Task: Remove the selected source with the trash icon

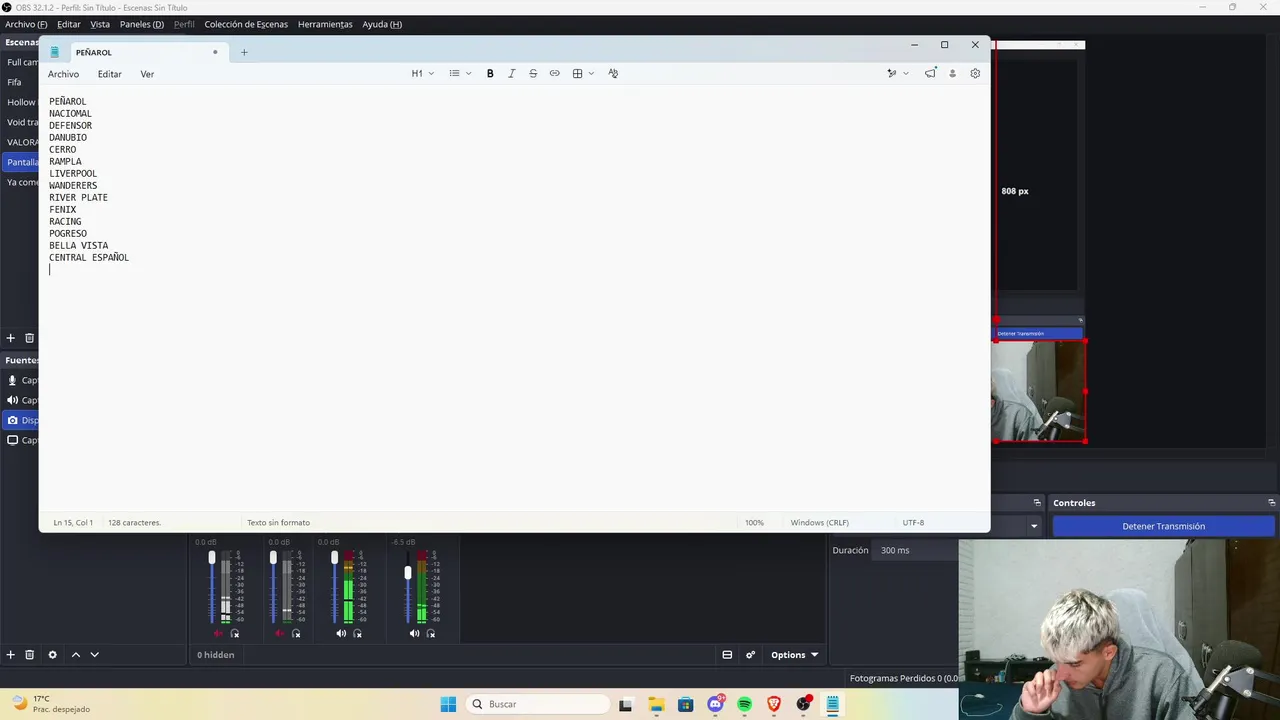Action: [x=30, y=654]
